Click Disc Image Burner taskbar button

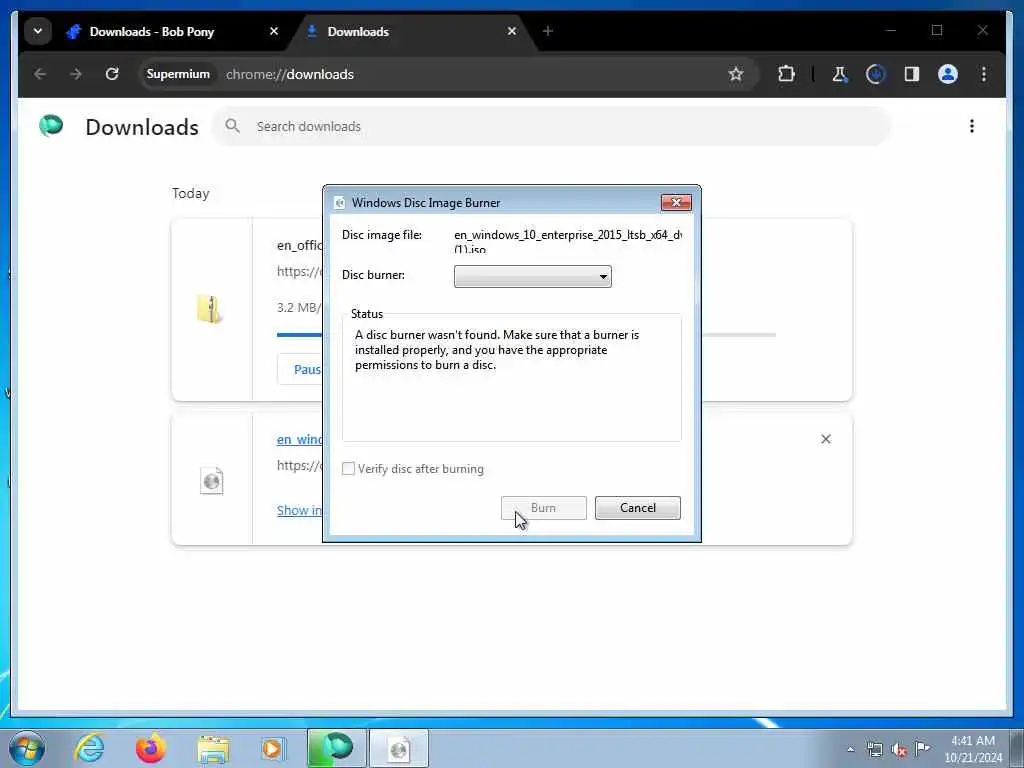(x=398, y=748)
